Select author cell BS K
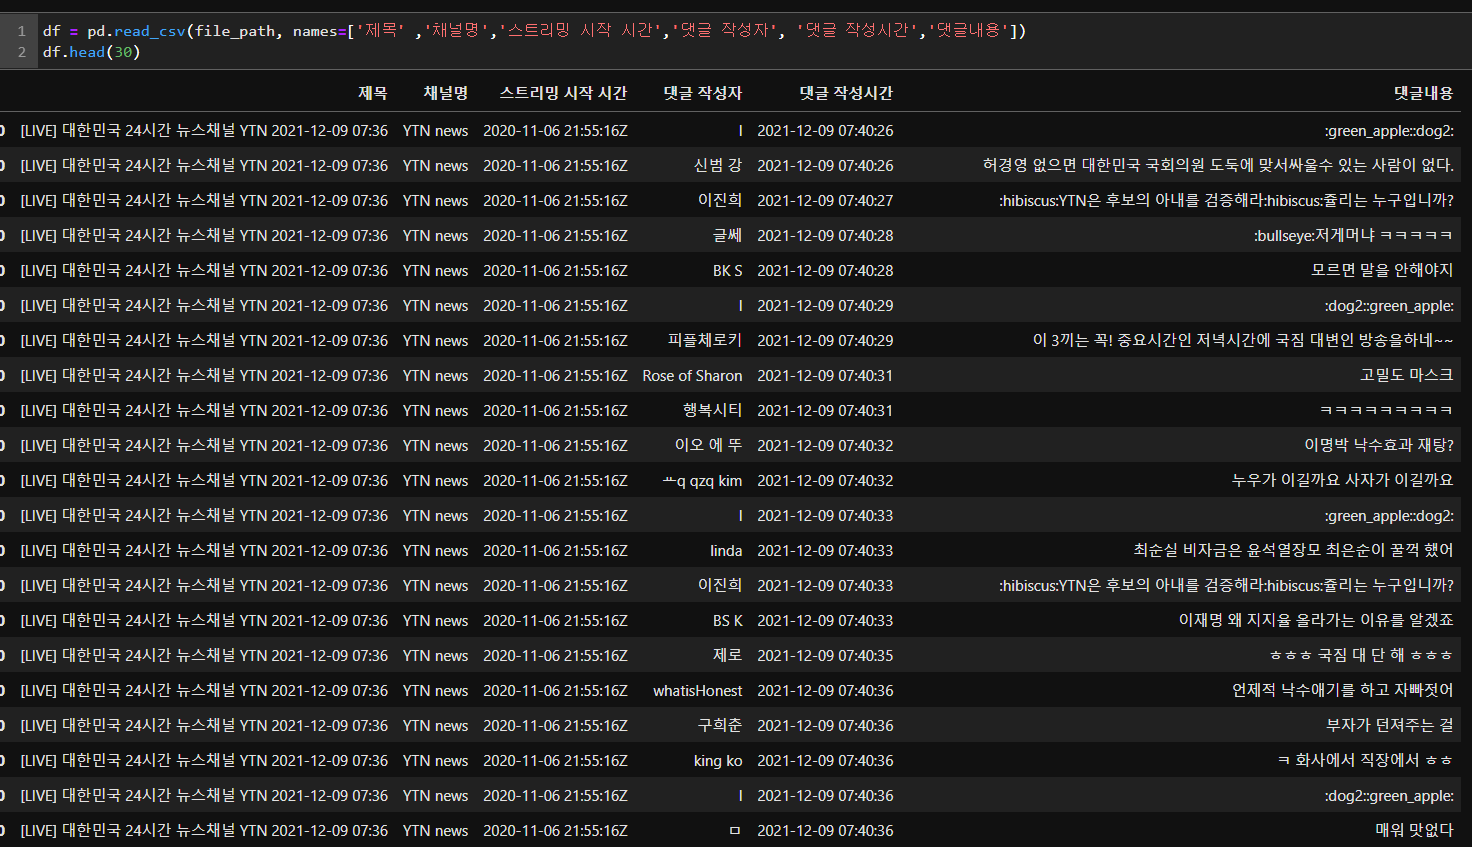The image size is (1472, 847). 727,620
